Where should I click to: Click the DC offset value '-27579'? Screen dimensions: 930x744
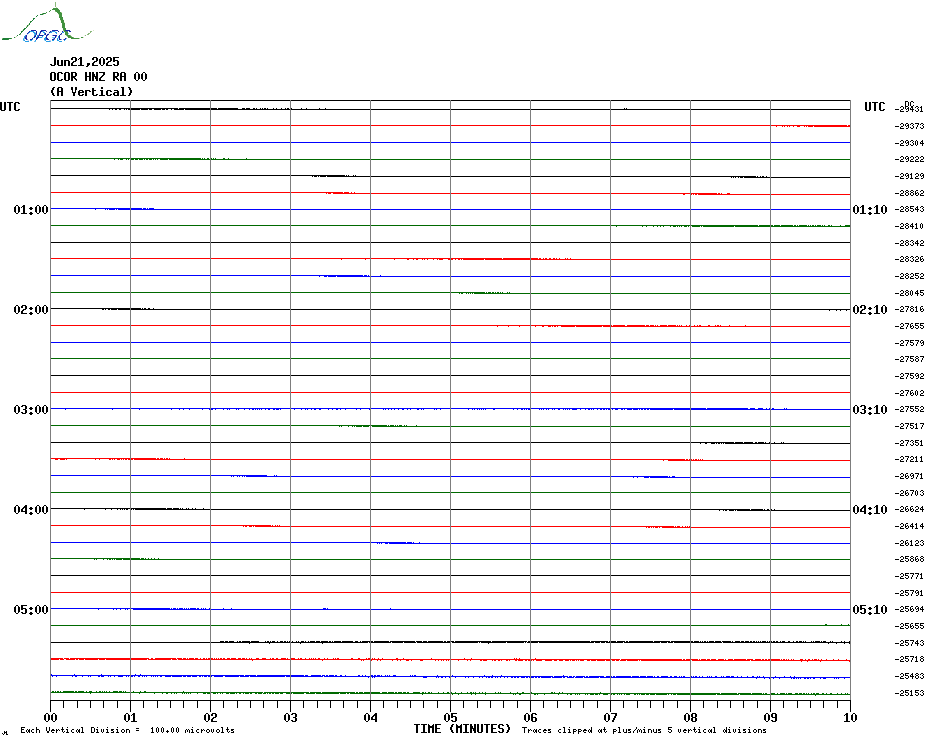[x=909, y=343]
